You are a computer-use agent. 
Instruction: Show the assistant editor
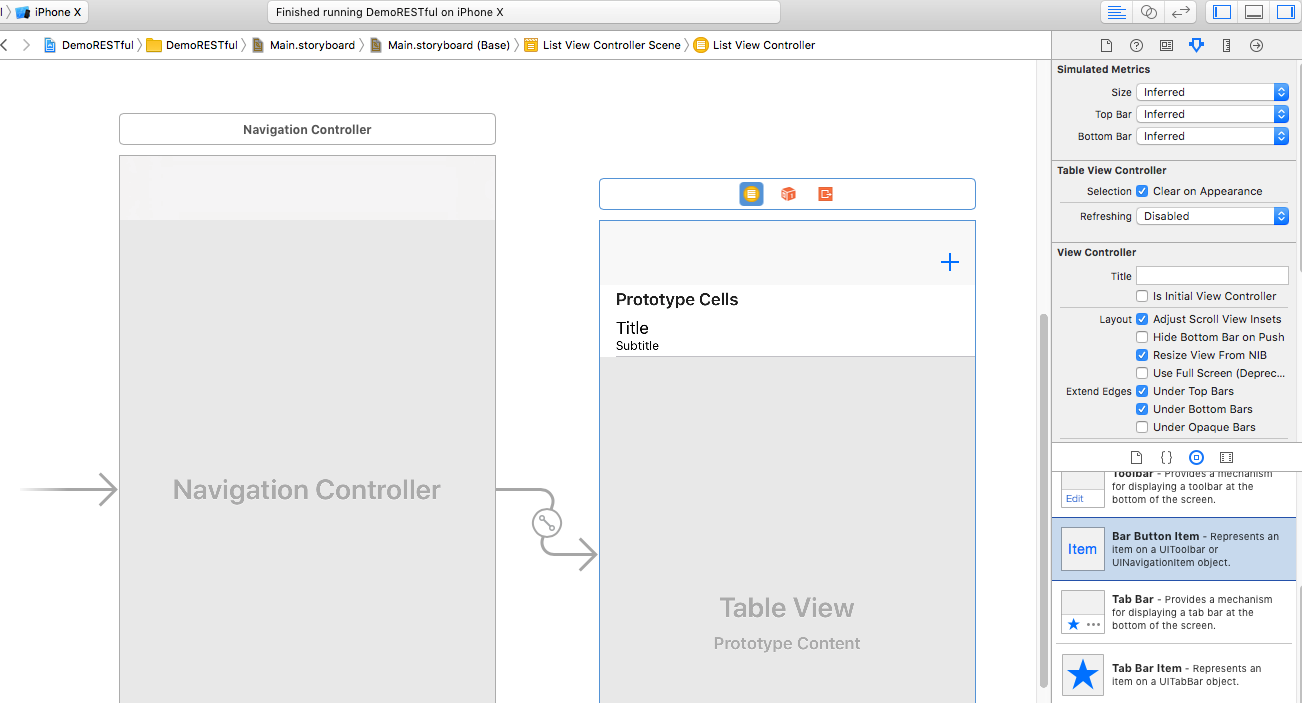pyautogui.click(x=1149, y=12)
